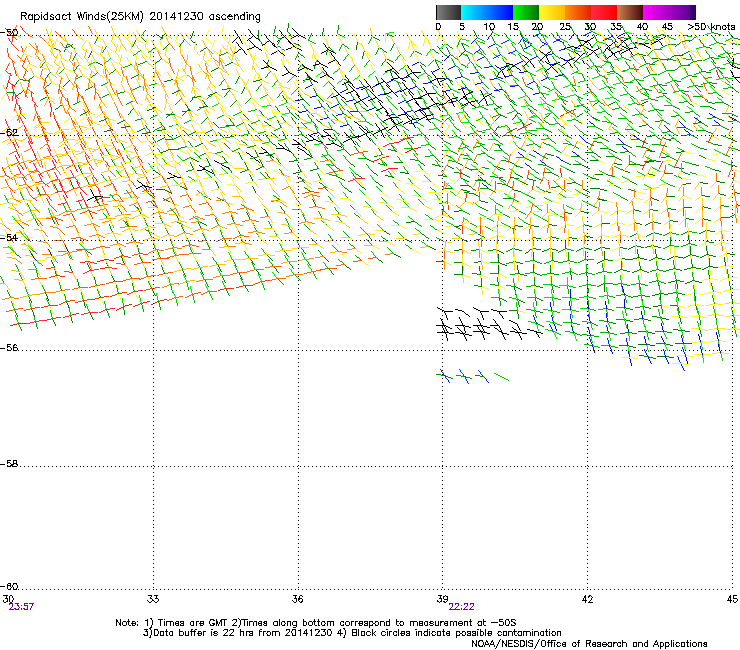
Task: Click the cyan 5-10 knots color swatch
Action: (474, 12)
